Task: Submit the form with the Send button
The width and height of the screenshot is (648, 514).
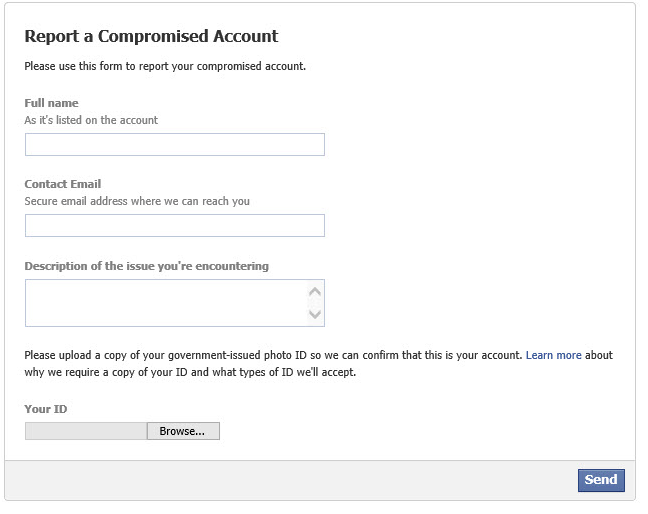Action: (600, 480)
